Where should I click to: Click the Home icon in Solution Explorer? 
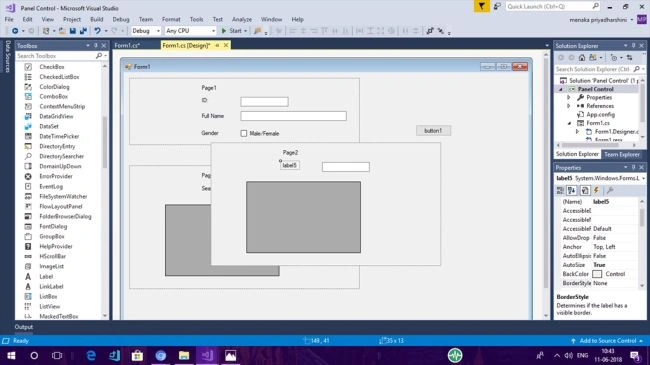click(x=582, y=58)
